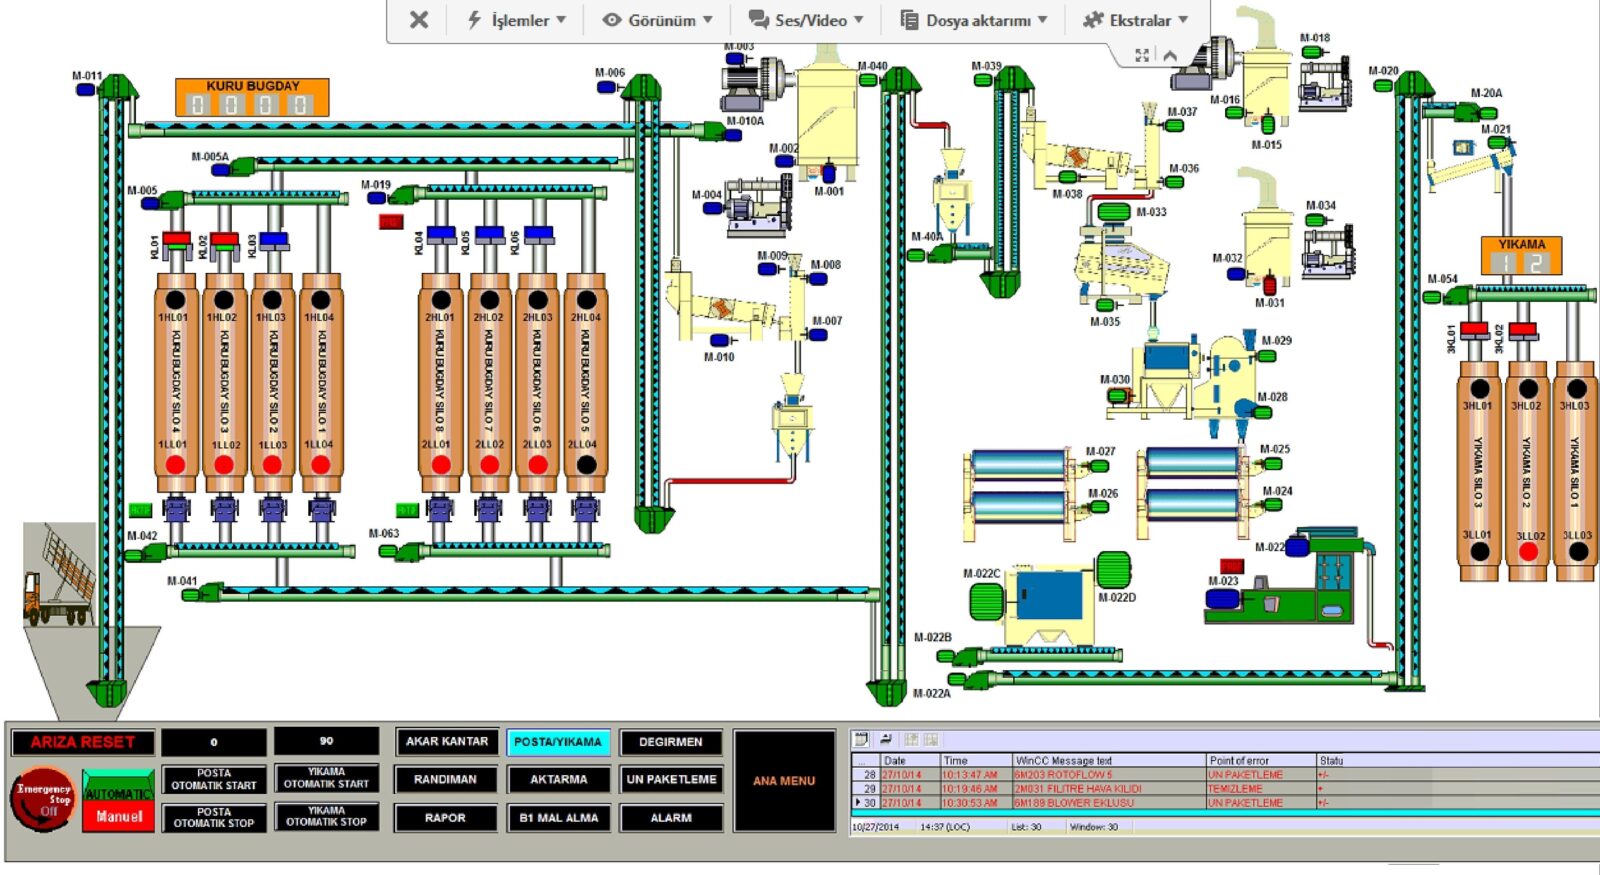
Task: Click the M-022C green motor icon
Action: coord(986,601)
